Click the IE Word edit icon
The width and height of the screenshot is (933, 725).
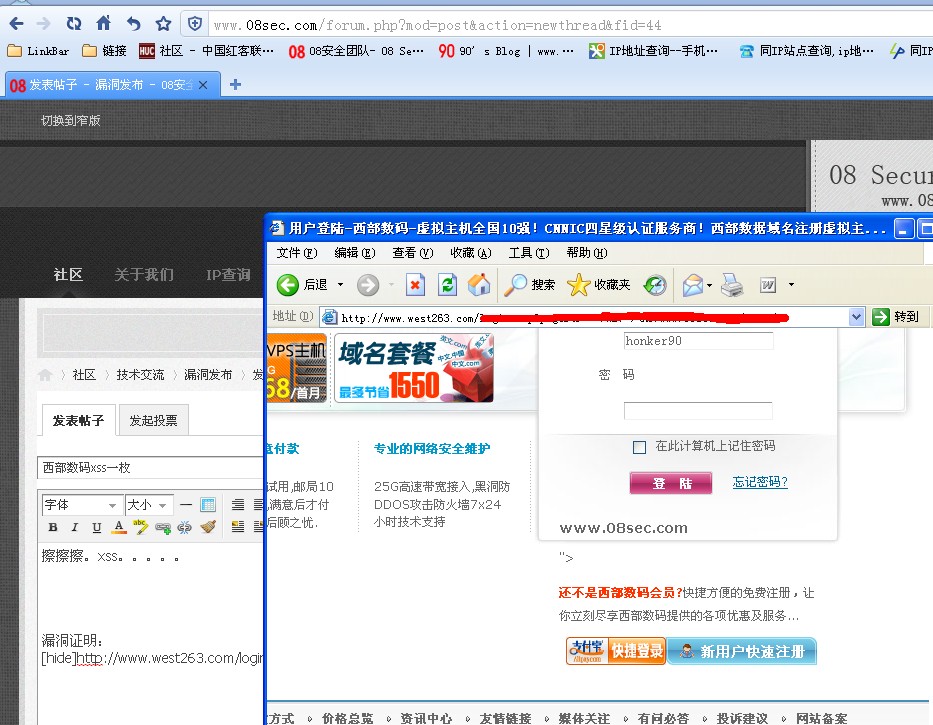pos(768,285)
